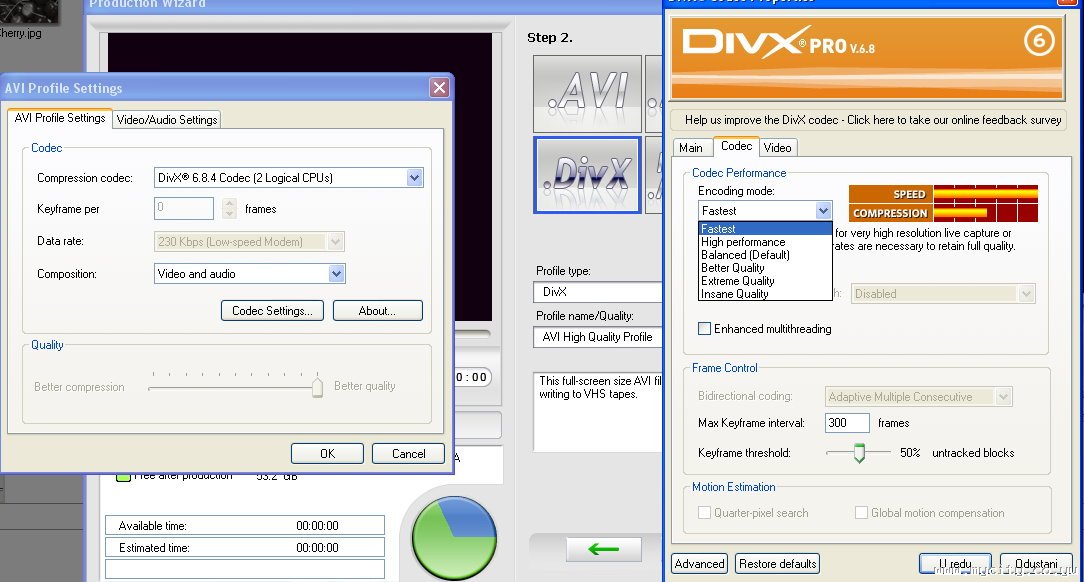Click the Available time value 00:00:00

(317, 526)
